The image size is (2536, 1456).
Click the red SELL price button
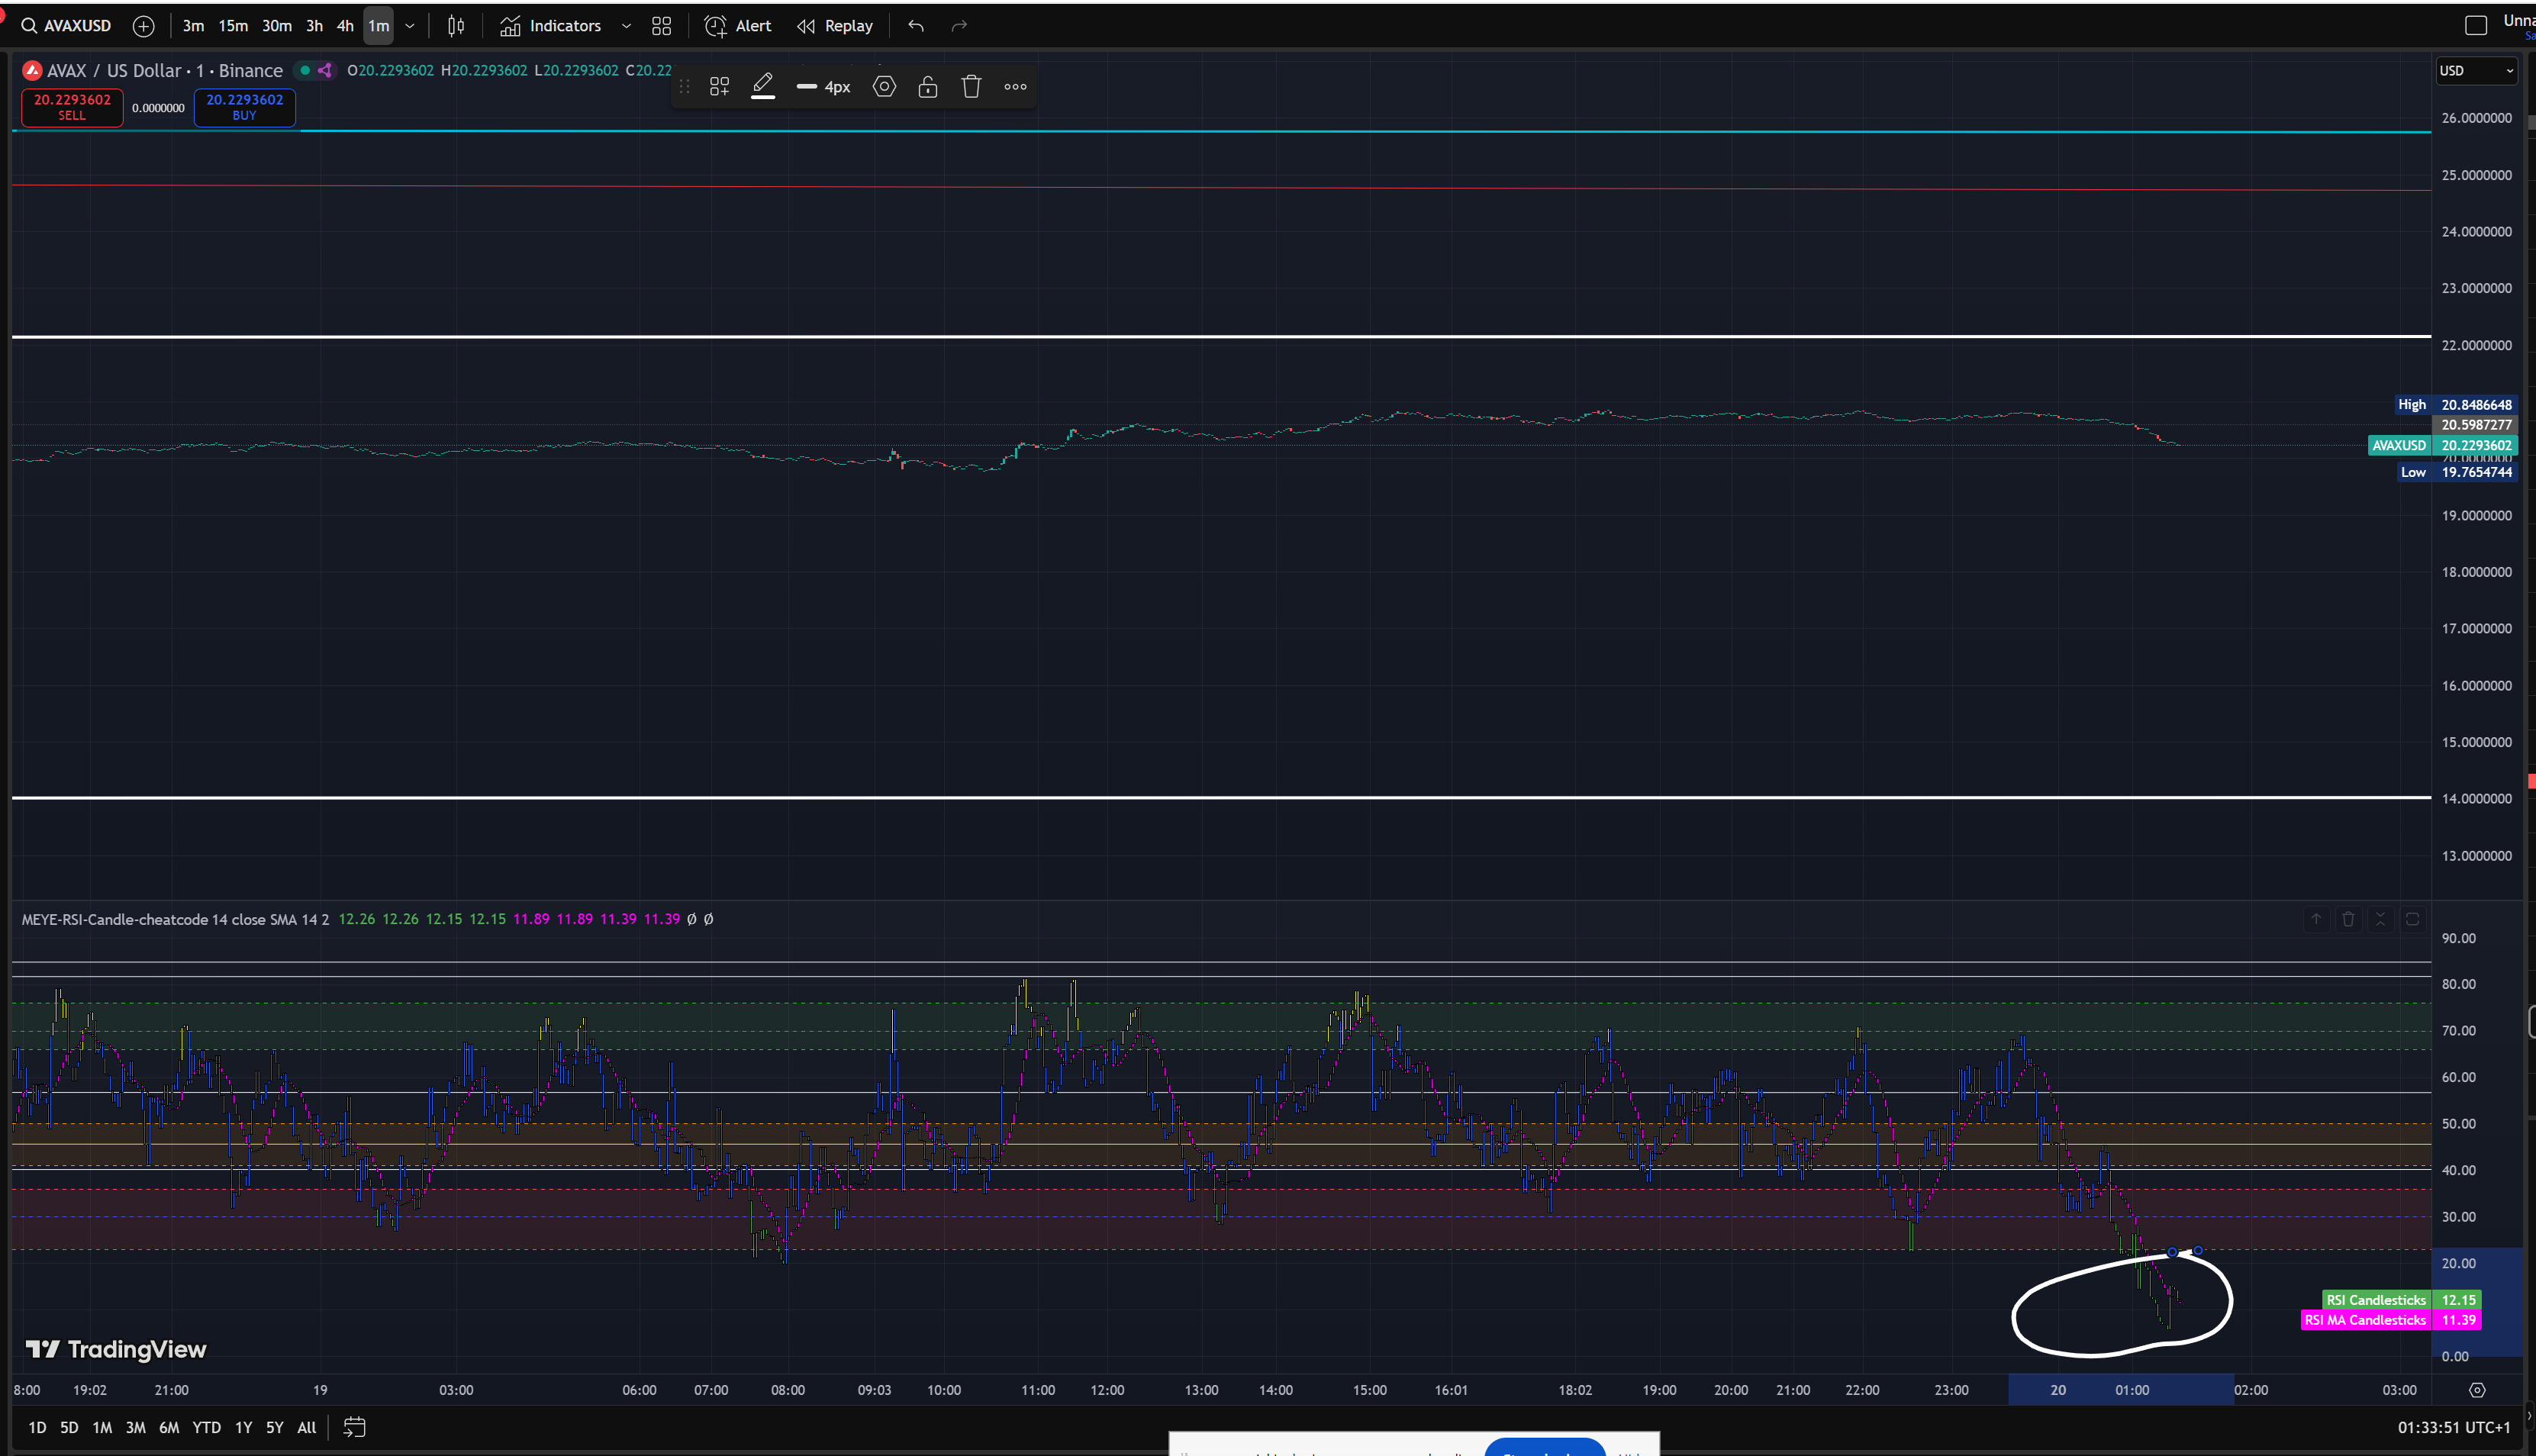tap(72, 107)
